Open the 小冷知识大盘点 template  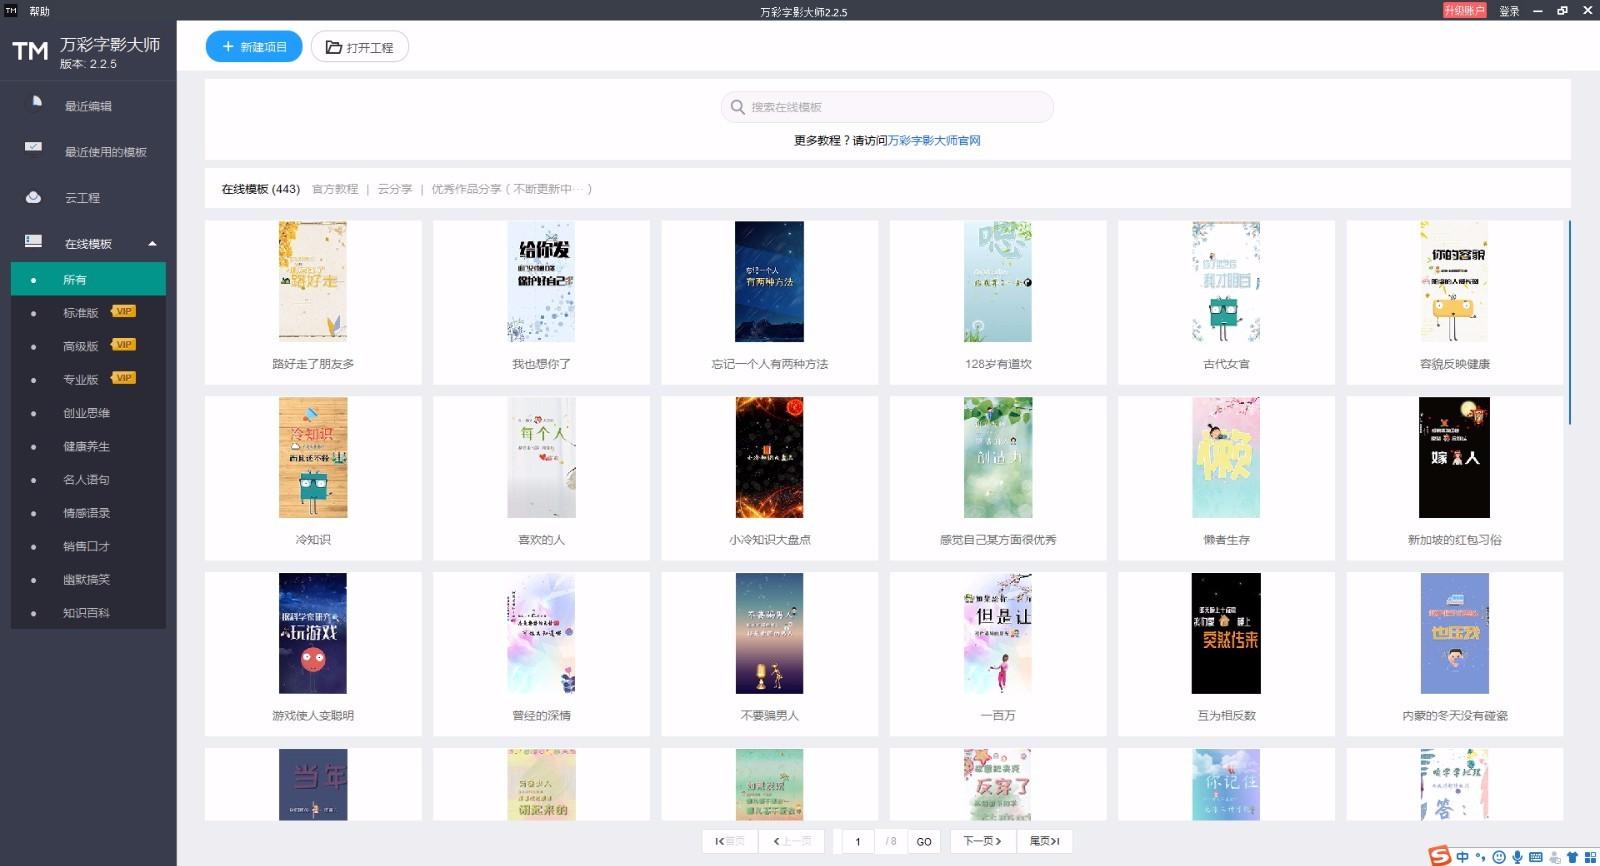point(770,478)
